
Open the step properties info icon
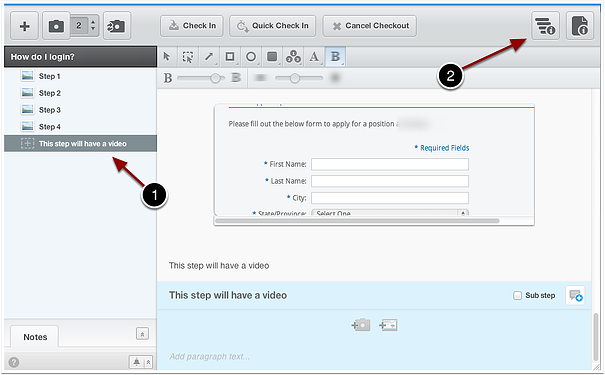click(545, 26)
